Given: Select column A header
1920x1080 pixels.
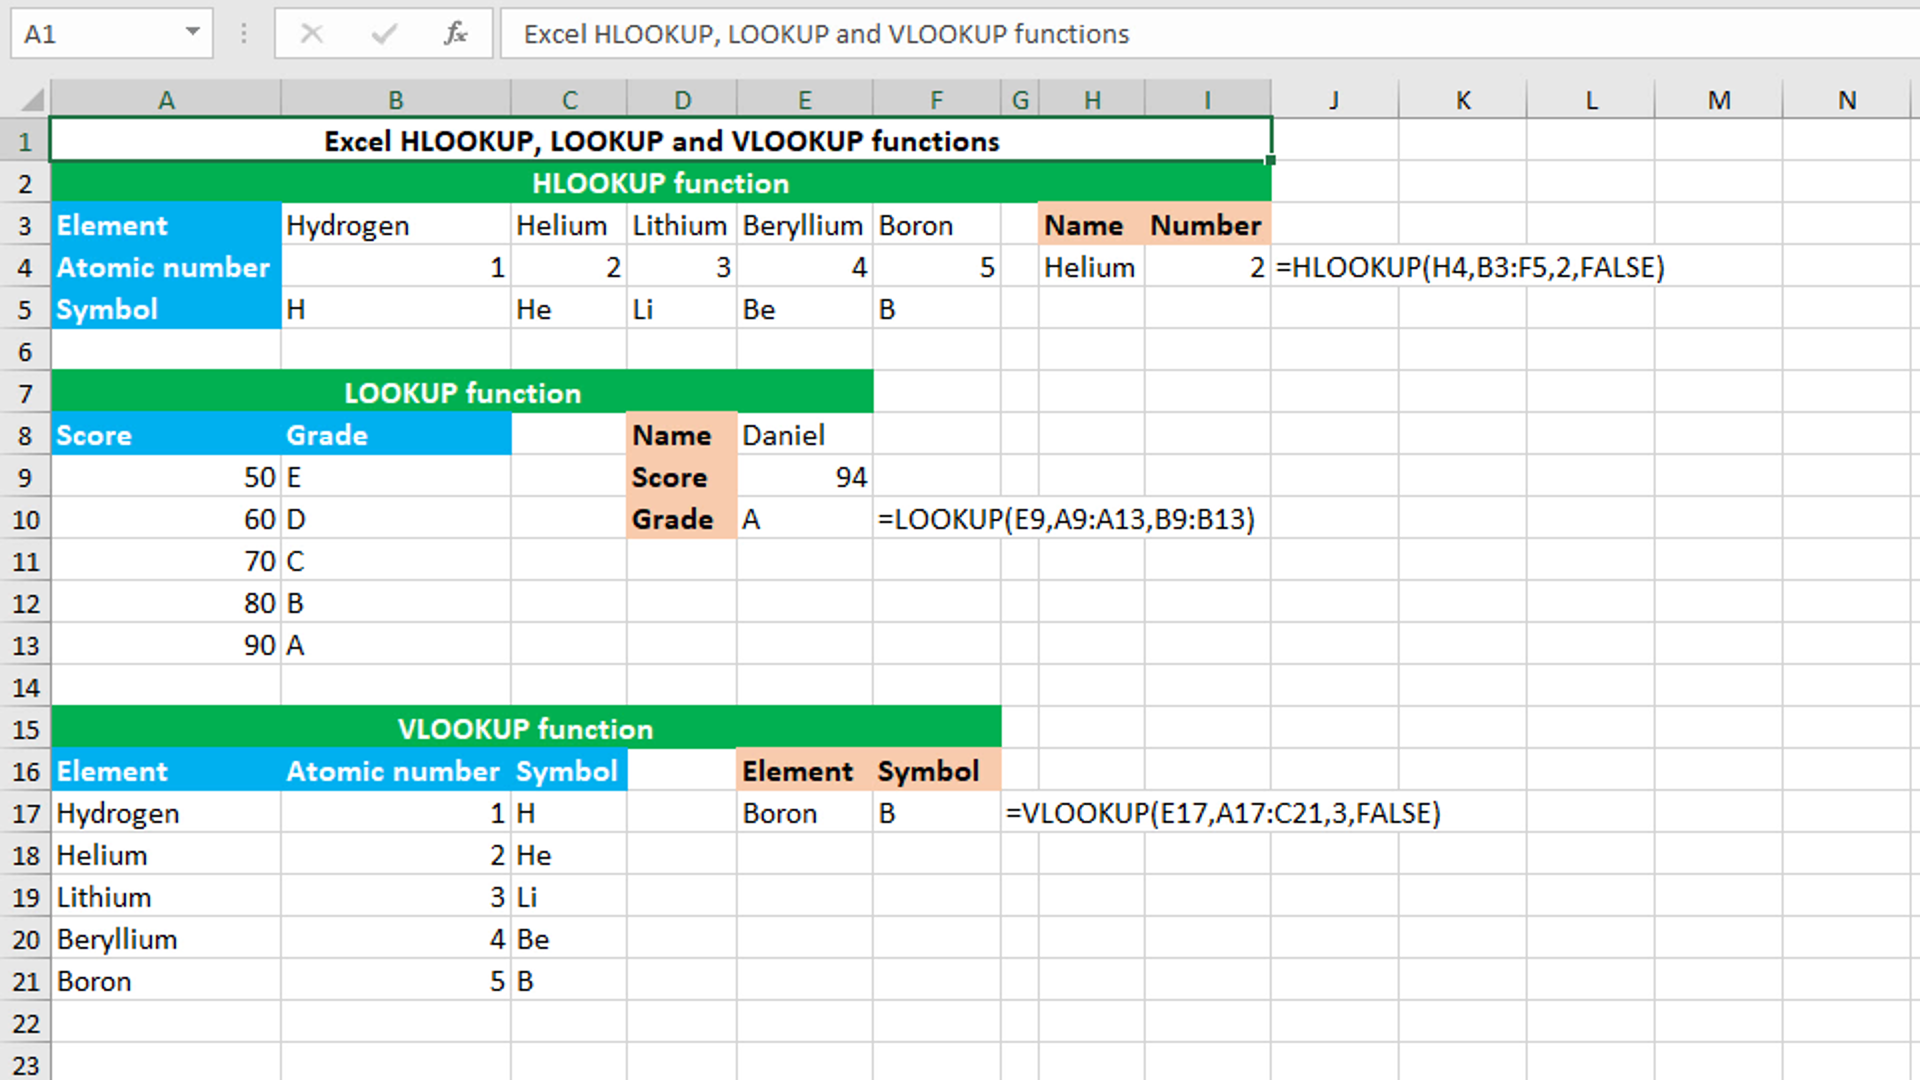Looking at the screenshot, I should pyautogui.click(x=166, y=100).
